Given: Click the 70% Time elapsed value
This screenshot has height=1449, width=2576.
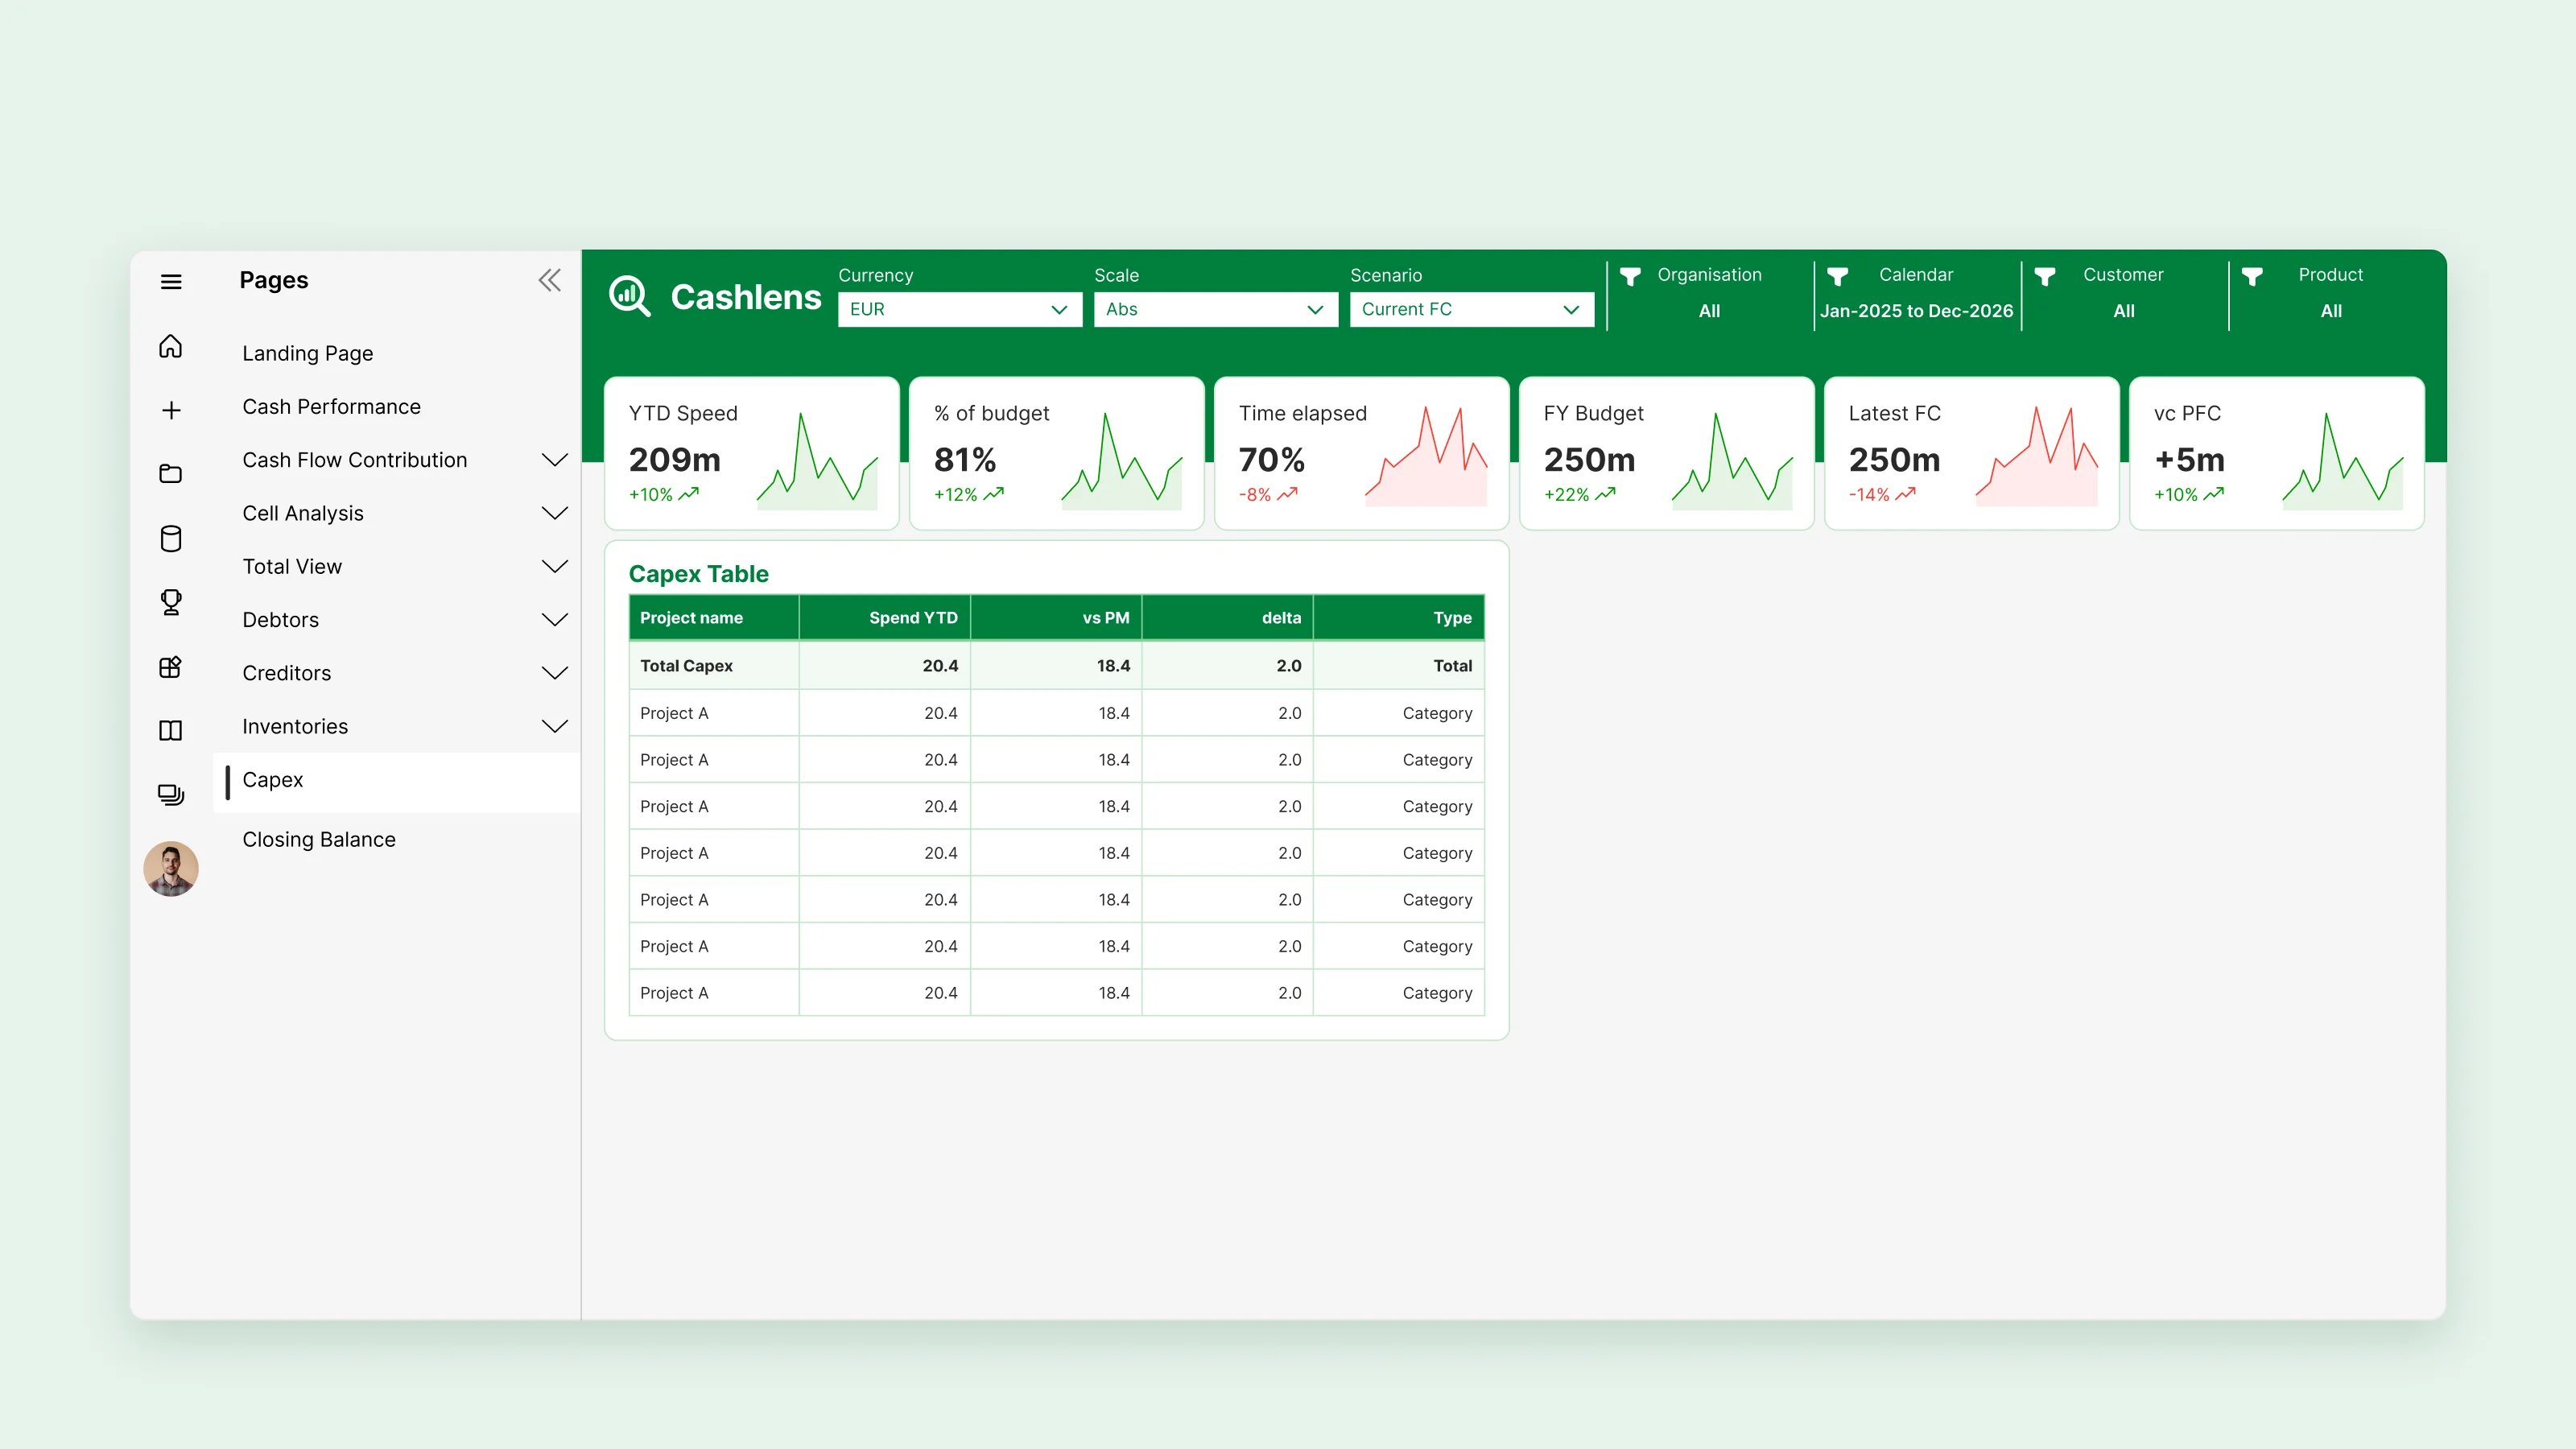Looking at the screenshot, I should point(1272,460).
